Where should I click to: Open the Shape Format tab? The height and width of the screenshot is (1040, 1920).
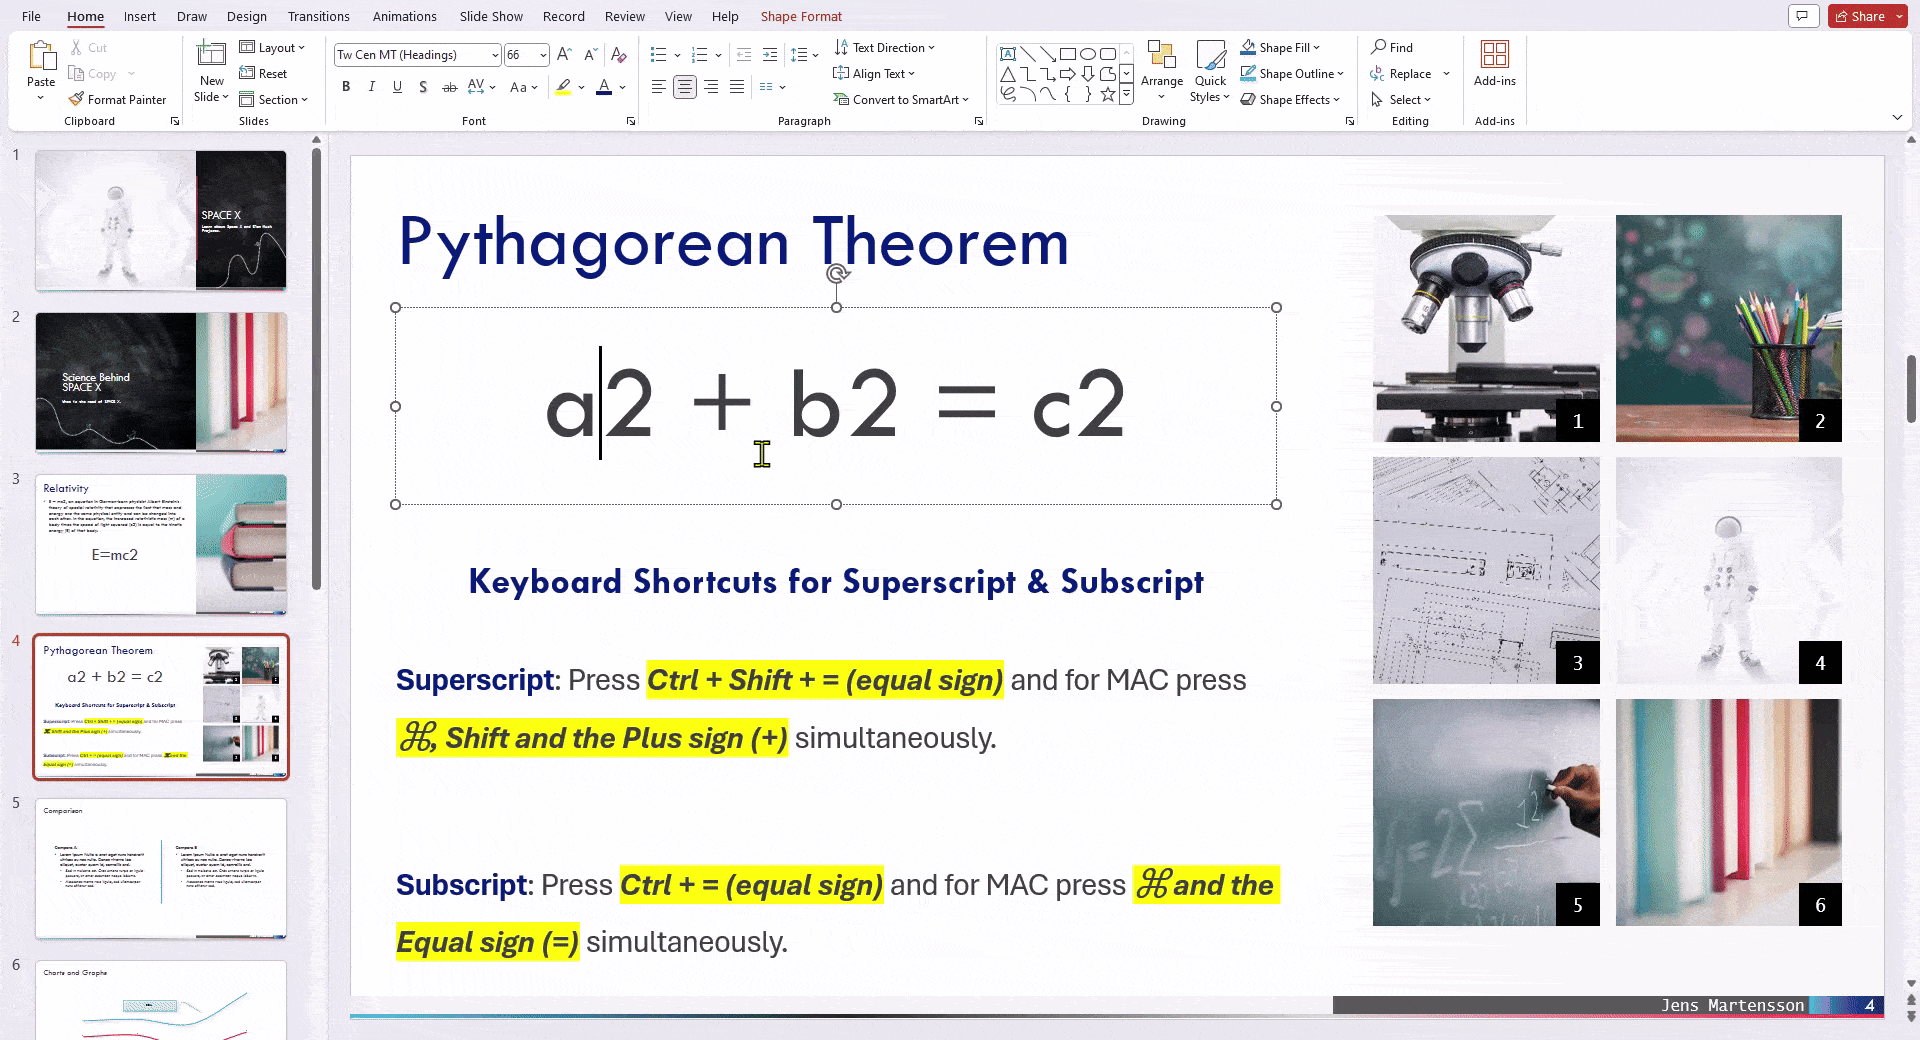point(801,16)
